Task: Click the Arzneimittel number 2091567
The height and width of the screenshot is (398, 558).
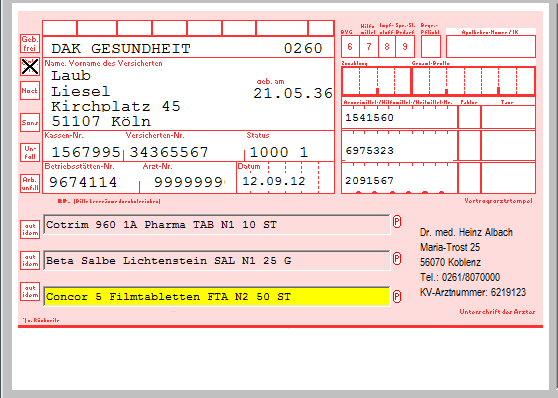Action: click(369, 181)
